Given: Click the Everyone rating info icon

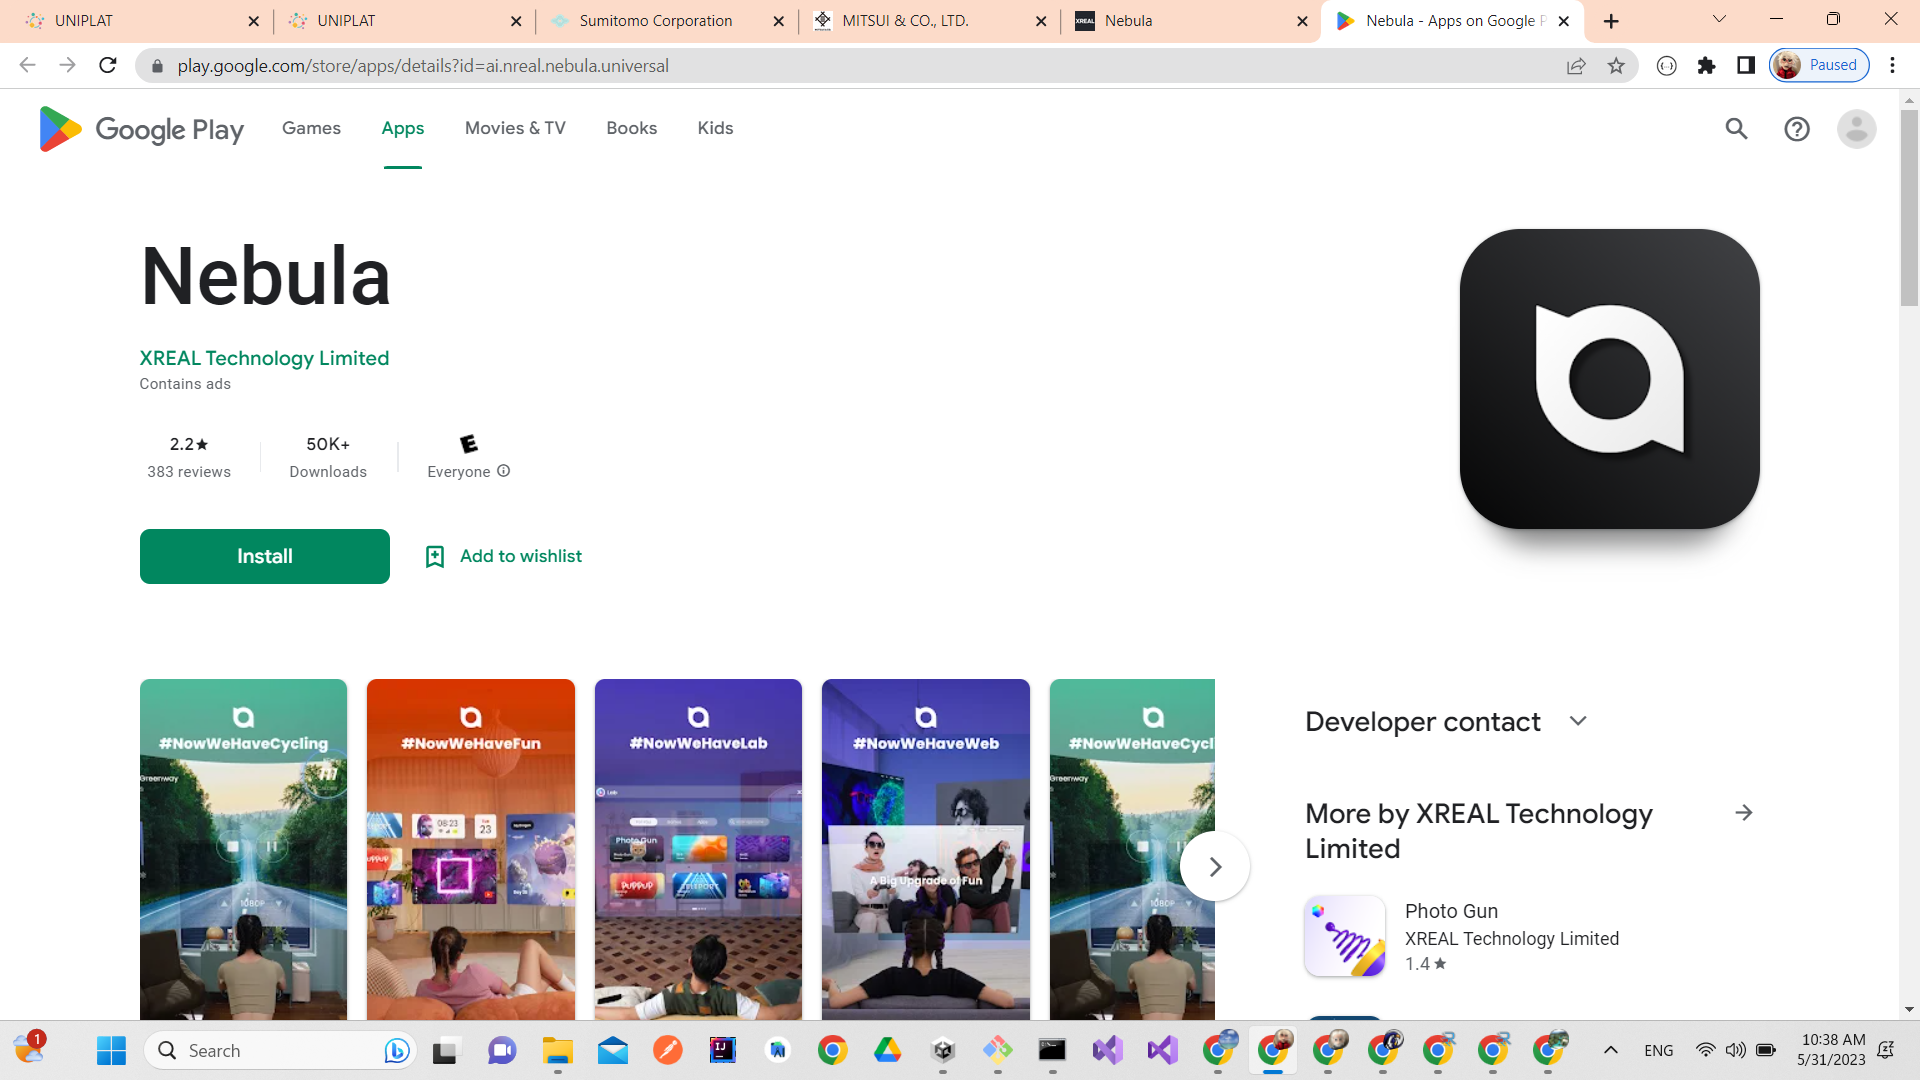Looking at the screenshot, I should click(503, 471).
